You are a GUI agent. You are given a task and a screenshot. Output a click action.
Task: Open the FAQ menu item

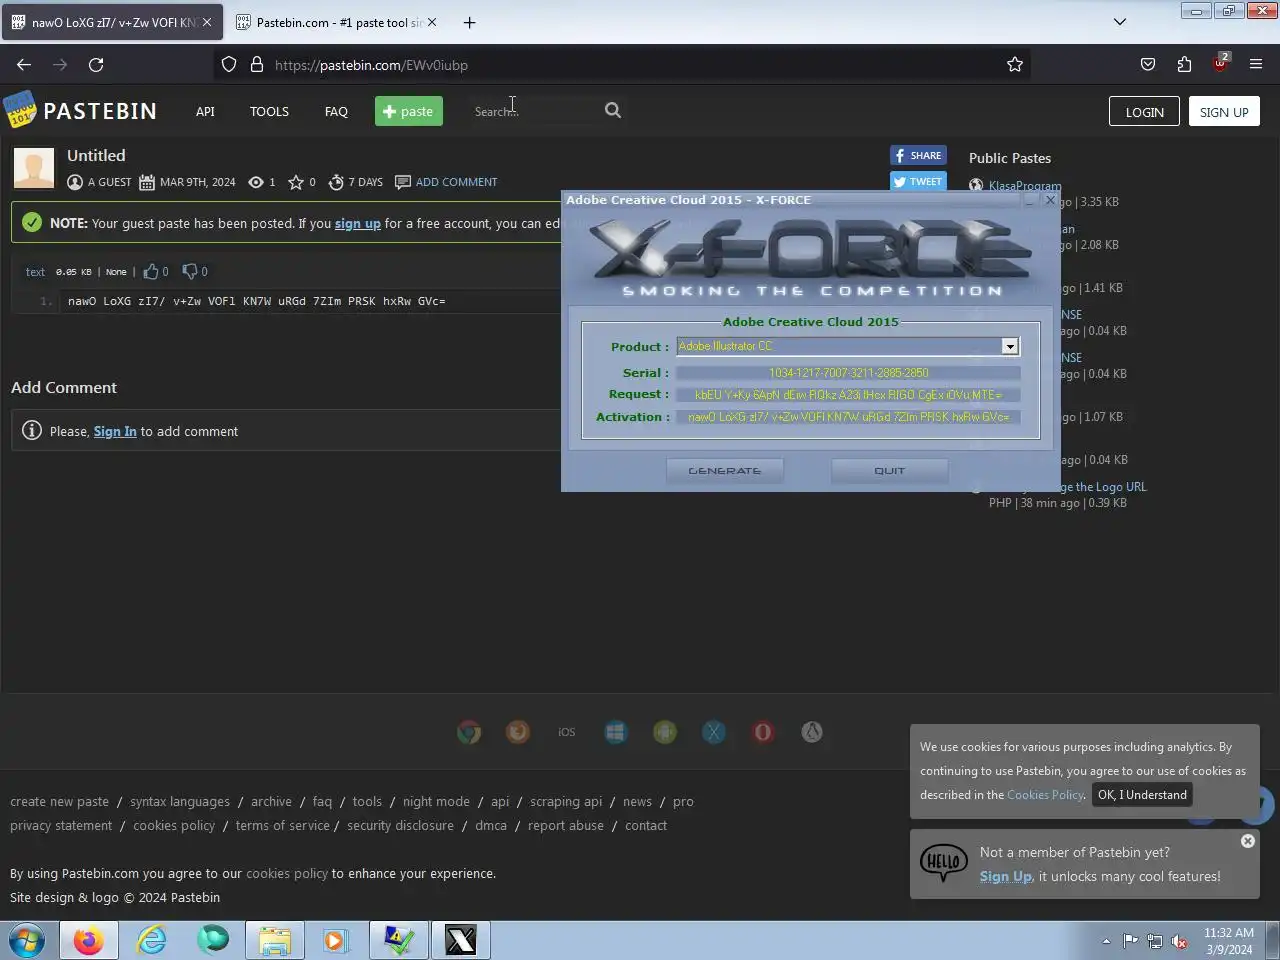[x=336, y=111]
